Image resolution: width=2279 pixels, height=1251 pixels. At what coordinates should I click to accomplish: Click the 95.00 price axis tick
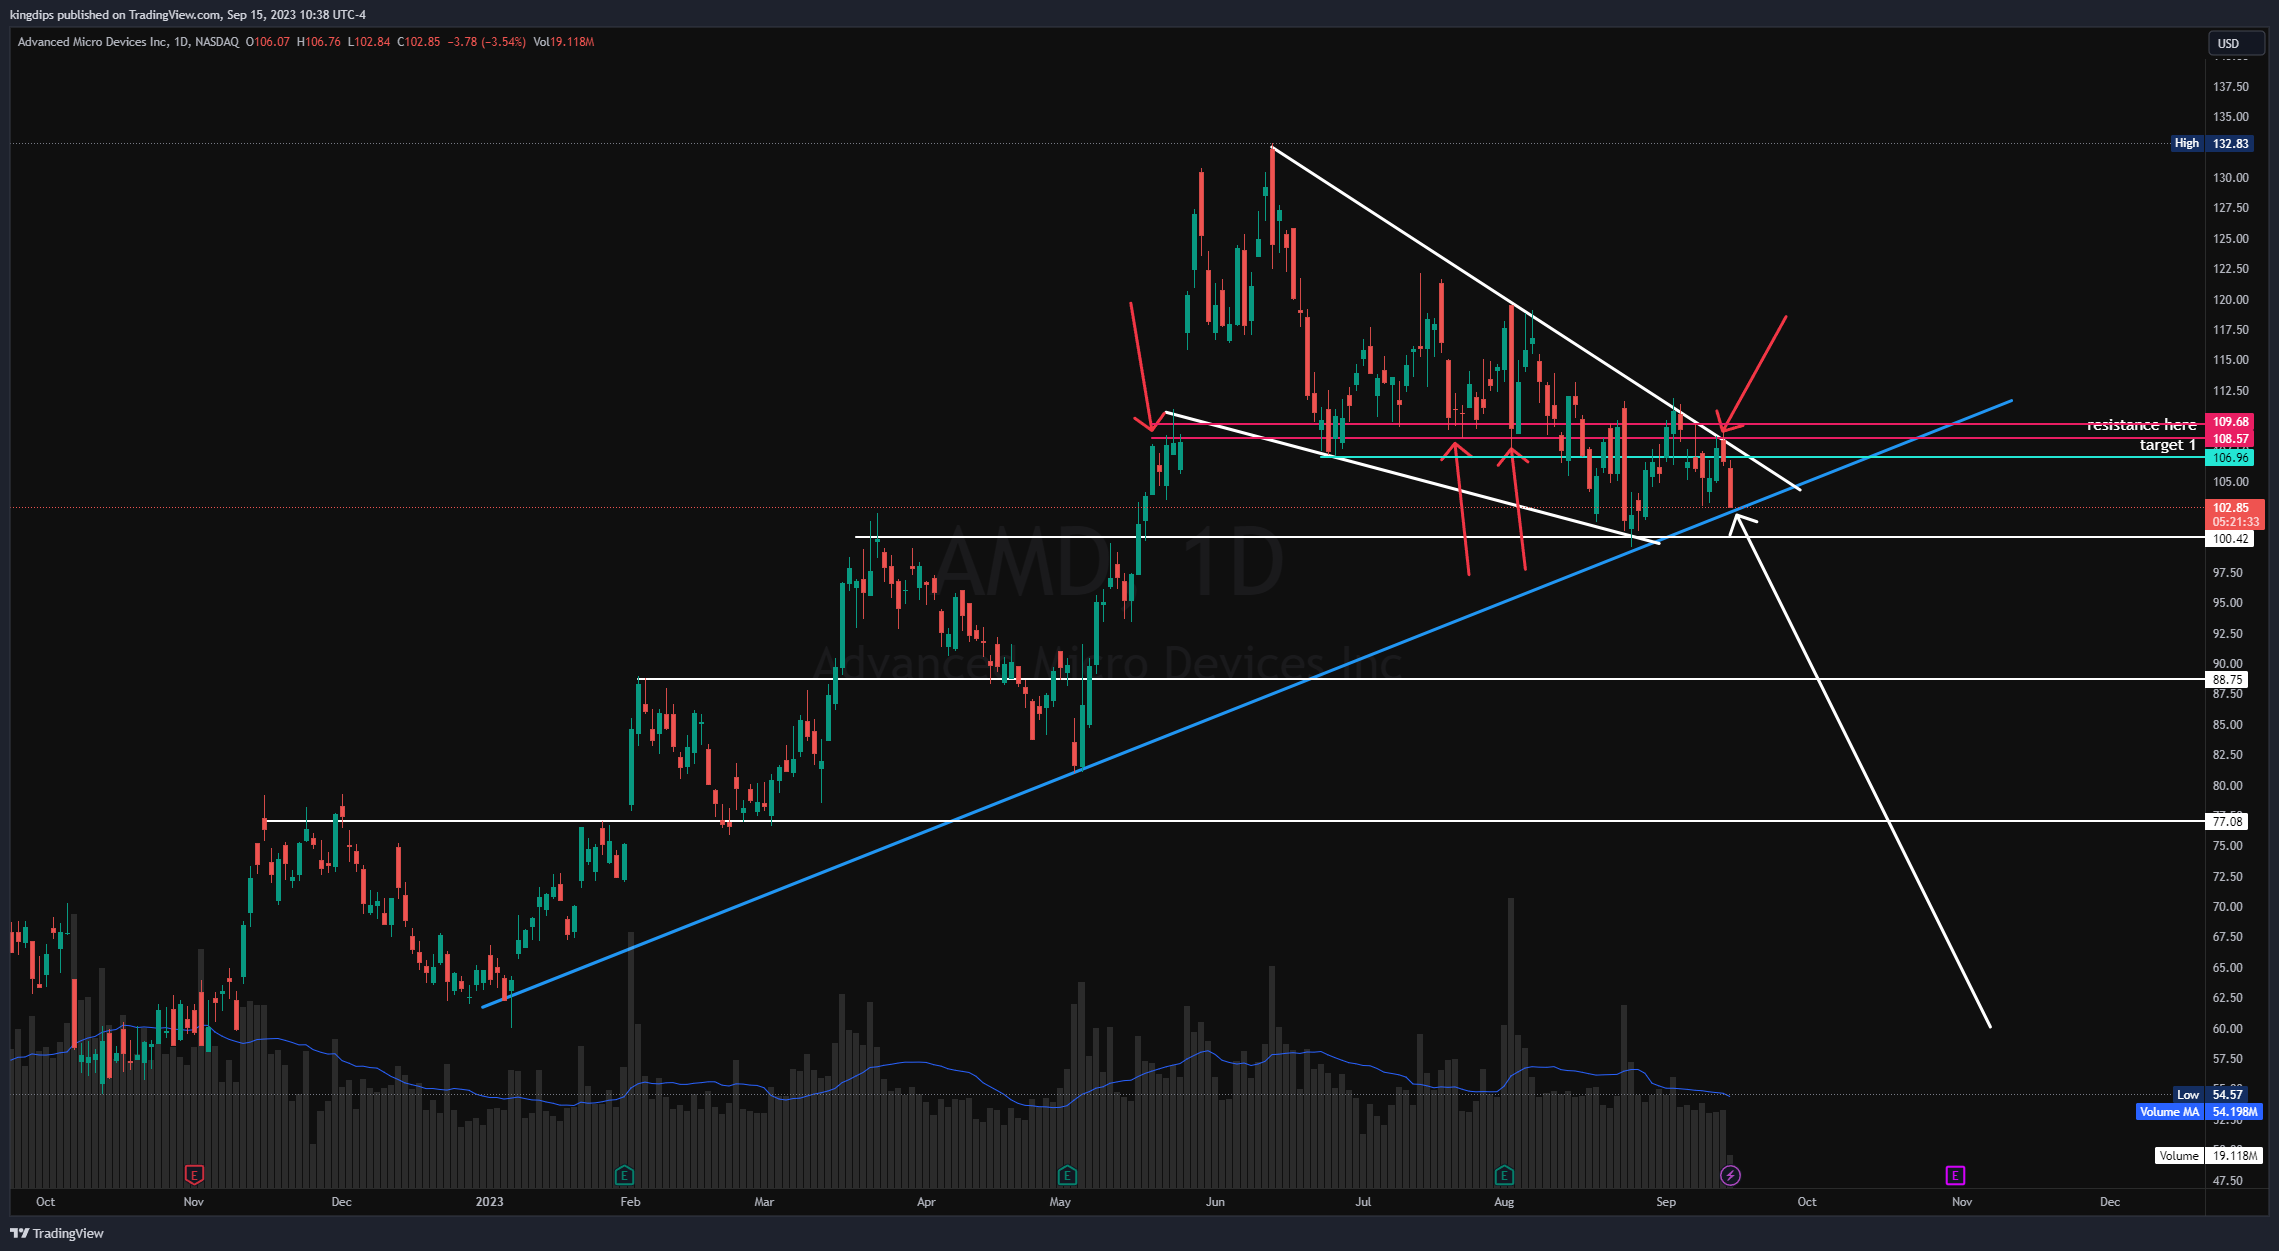tap(2226, 603)
